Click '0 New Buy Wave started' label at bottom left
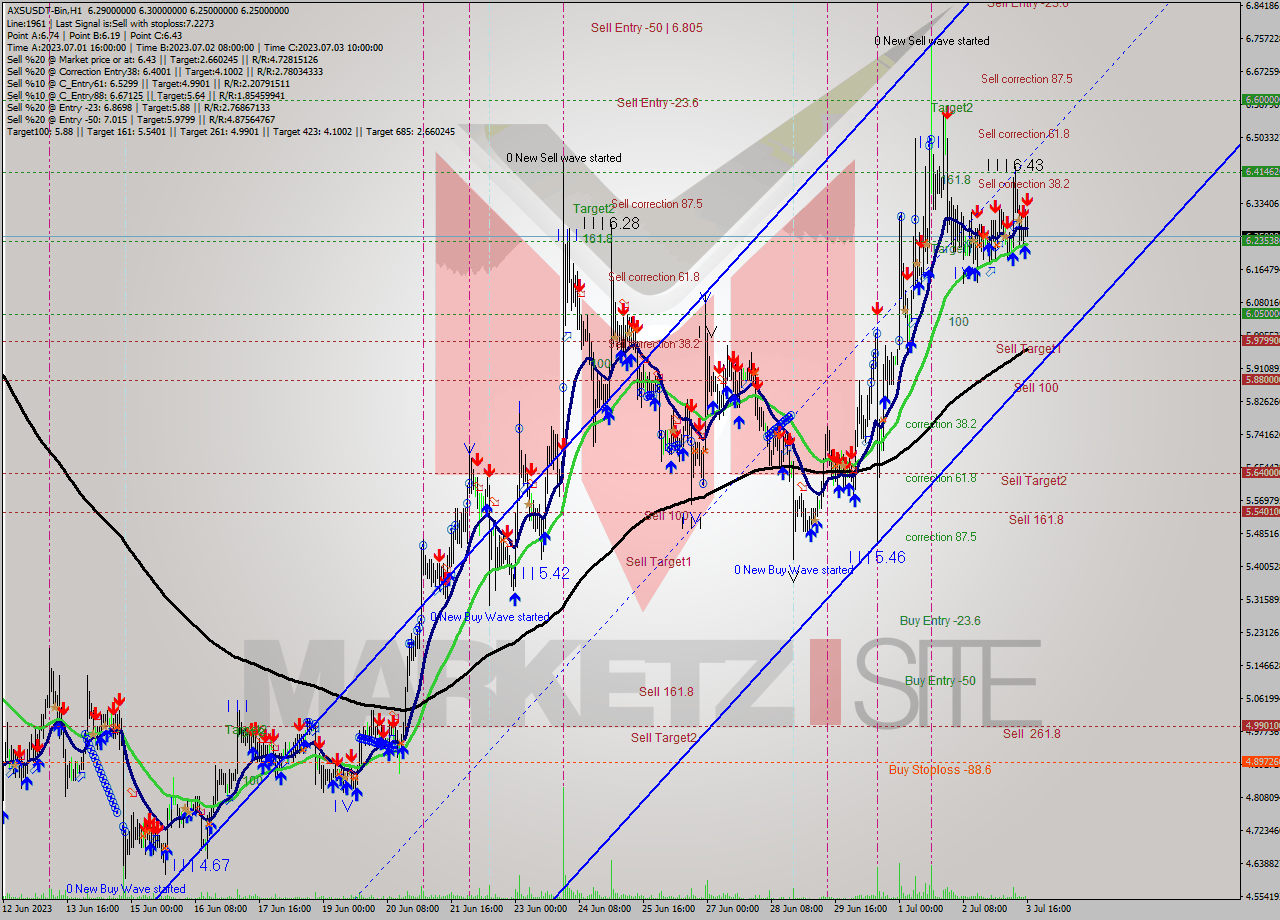Viewport: 1280px width, 920px height. coord(126,889)
